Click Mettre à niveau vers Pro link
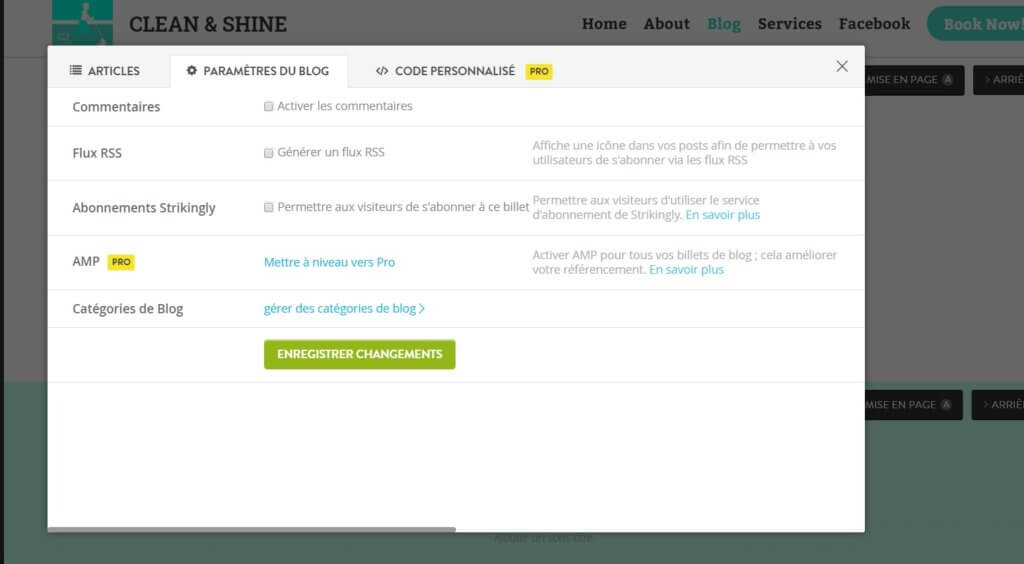1024x564 pixels. coord(329,262)
